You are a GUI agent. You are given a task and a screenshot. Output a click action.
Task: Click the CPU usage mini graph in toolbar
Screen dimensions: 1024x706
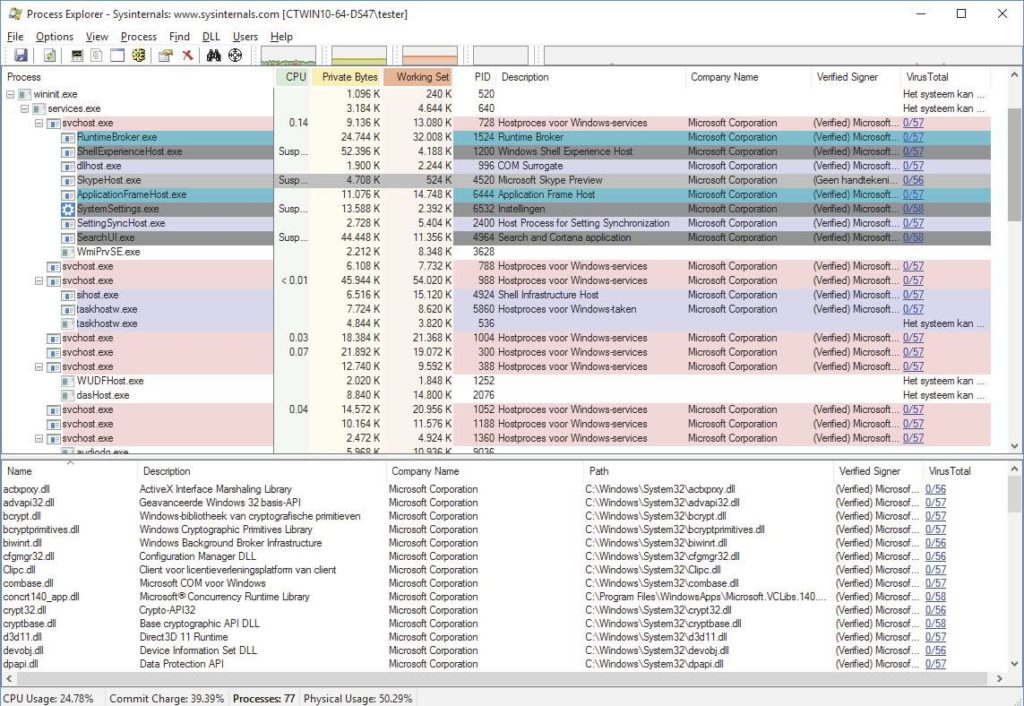click(290, 55)
